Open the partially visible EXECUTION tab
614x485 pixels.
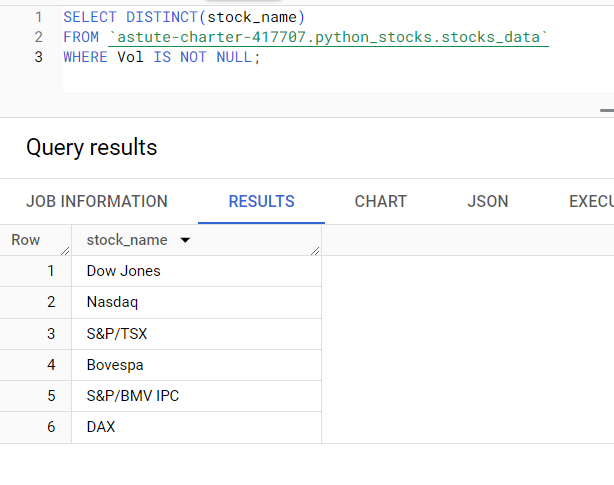coord(591,202)
